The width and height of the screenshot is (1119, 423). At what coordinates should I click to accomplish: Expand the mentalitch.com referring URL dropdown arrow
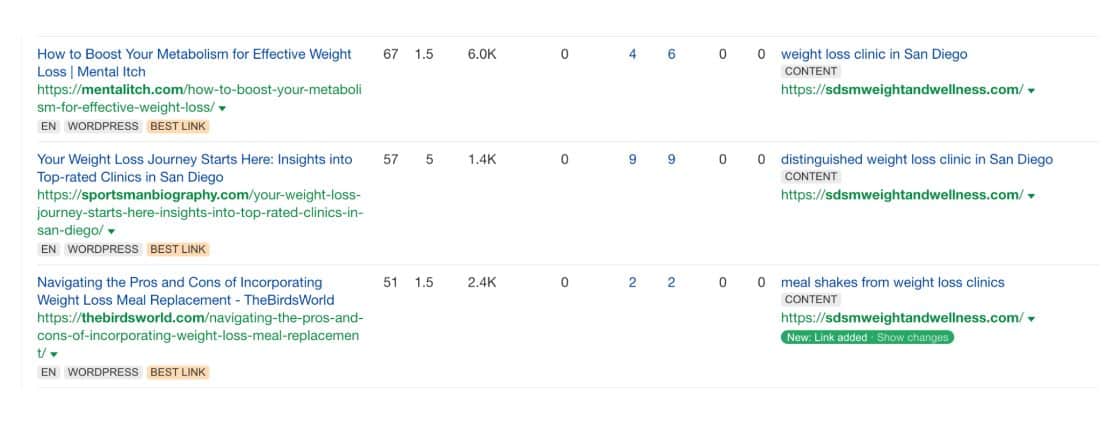point(223,108)
